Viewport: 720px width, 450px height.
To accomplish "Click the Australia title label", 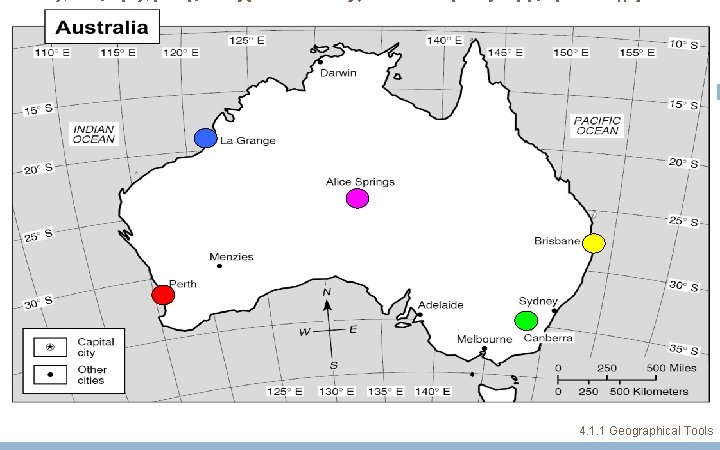I will pos(102,27).
